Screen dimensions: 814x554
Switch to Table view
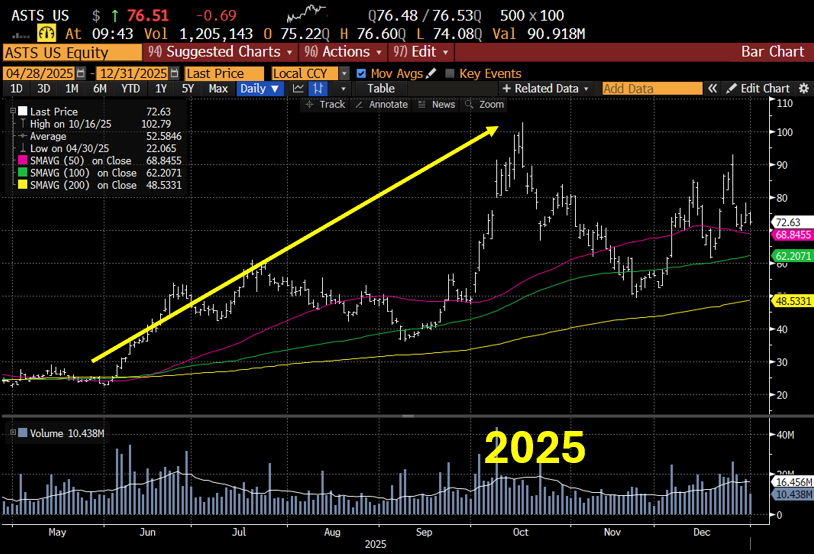(381, 88)
